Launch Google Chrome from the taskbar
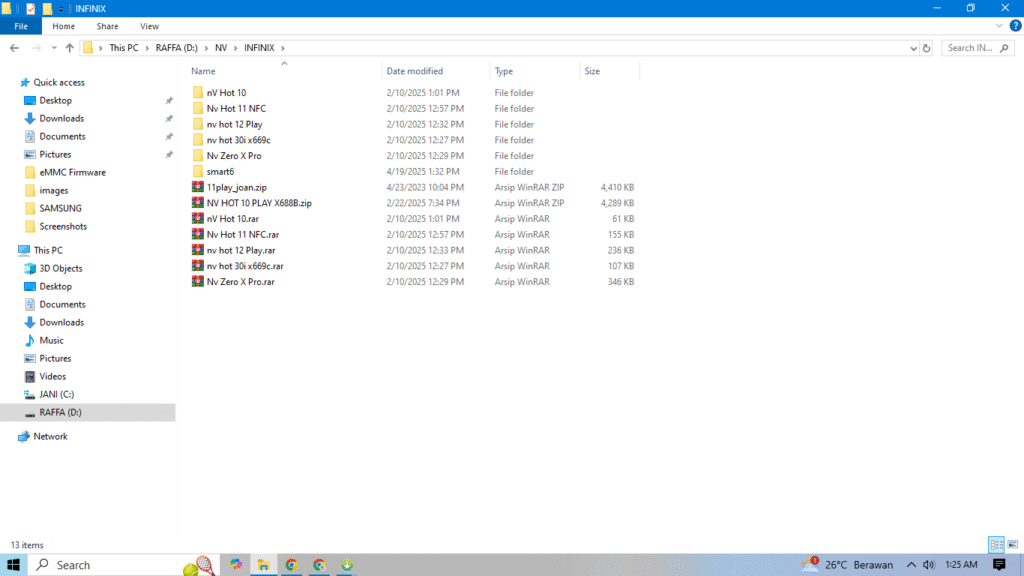The height and width of the screenshot is (576, 1024). (291, 564)
